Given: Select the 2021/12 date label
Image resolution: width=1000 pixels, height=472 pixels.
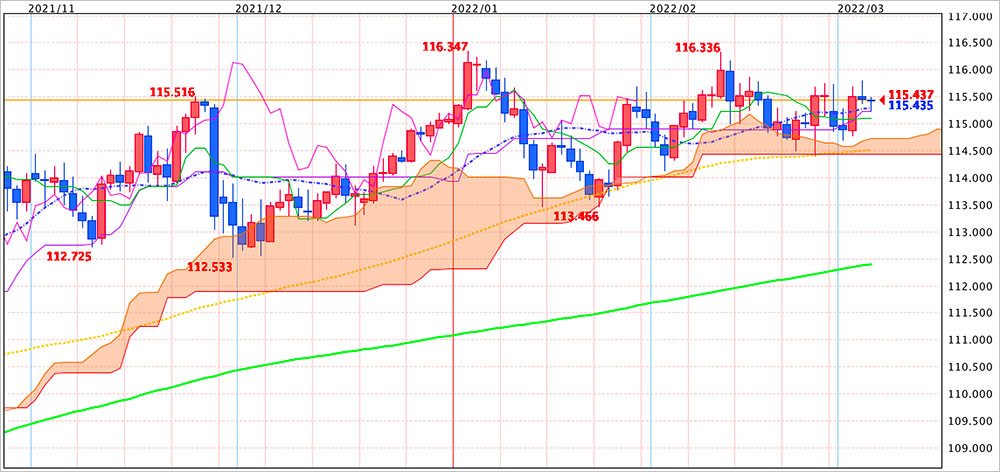Looking at the screenshot, I should point(258,8).
